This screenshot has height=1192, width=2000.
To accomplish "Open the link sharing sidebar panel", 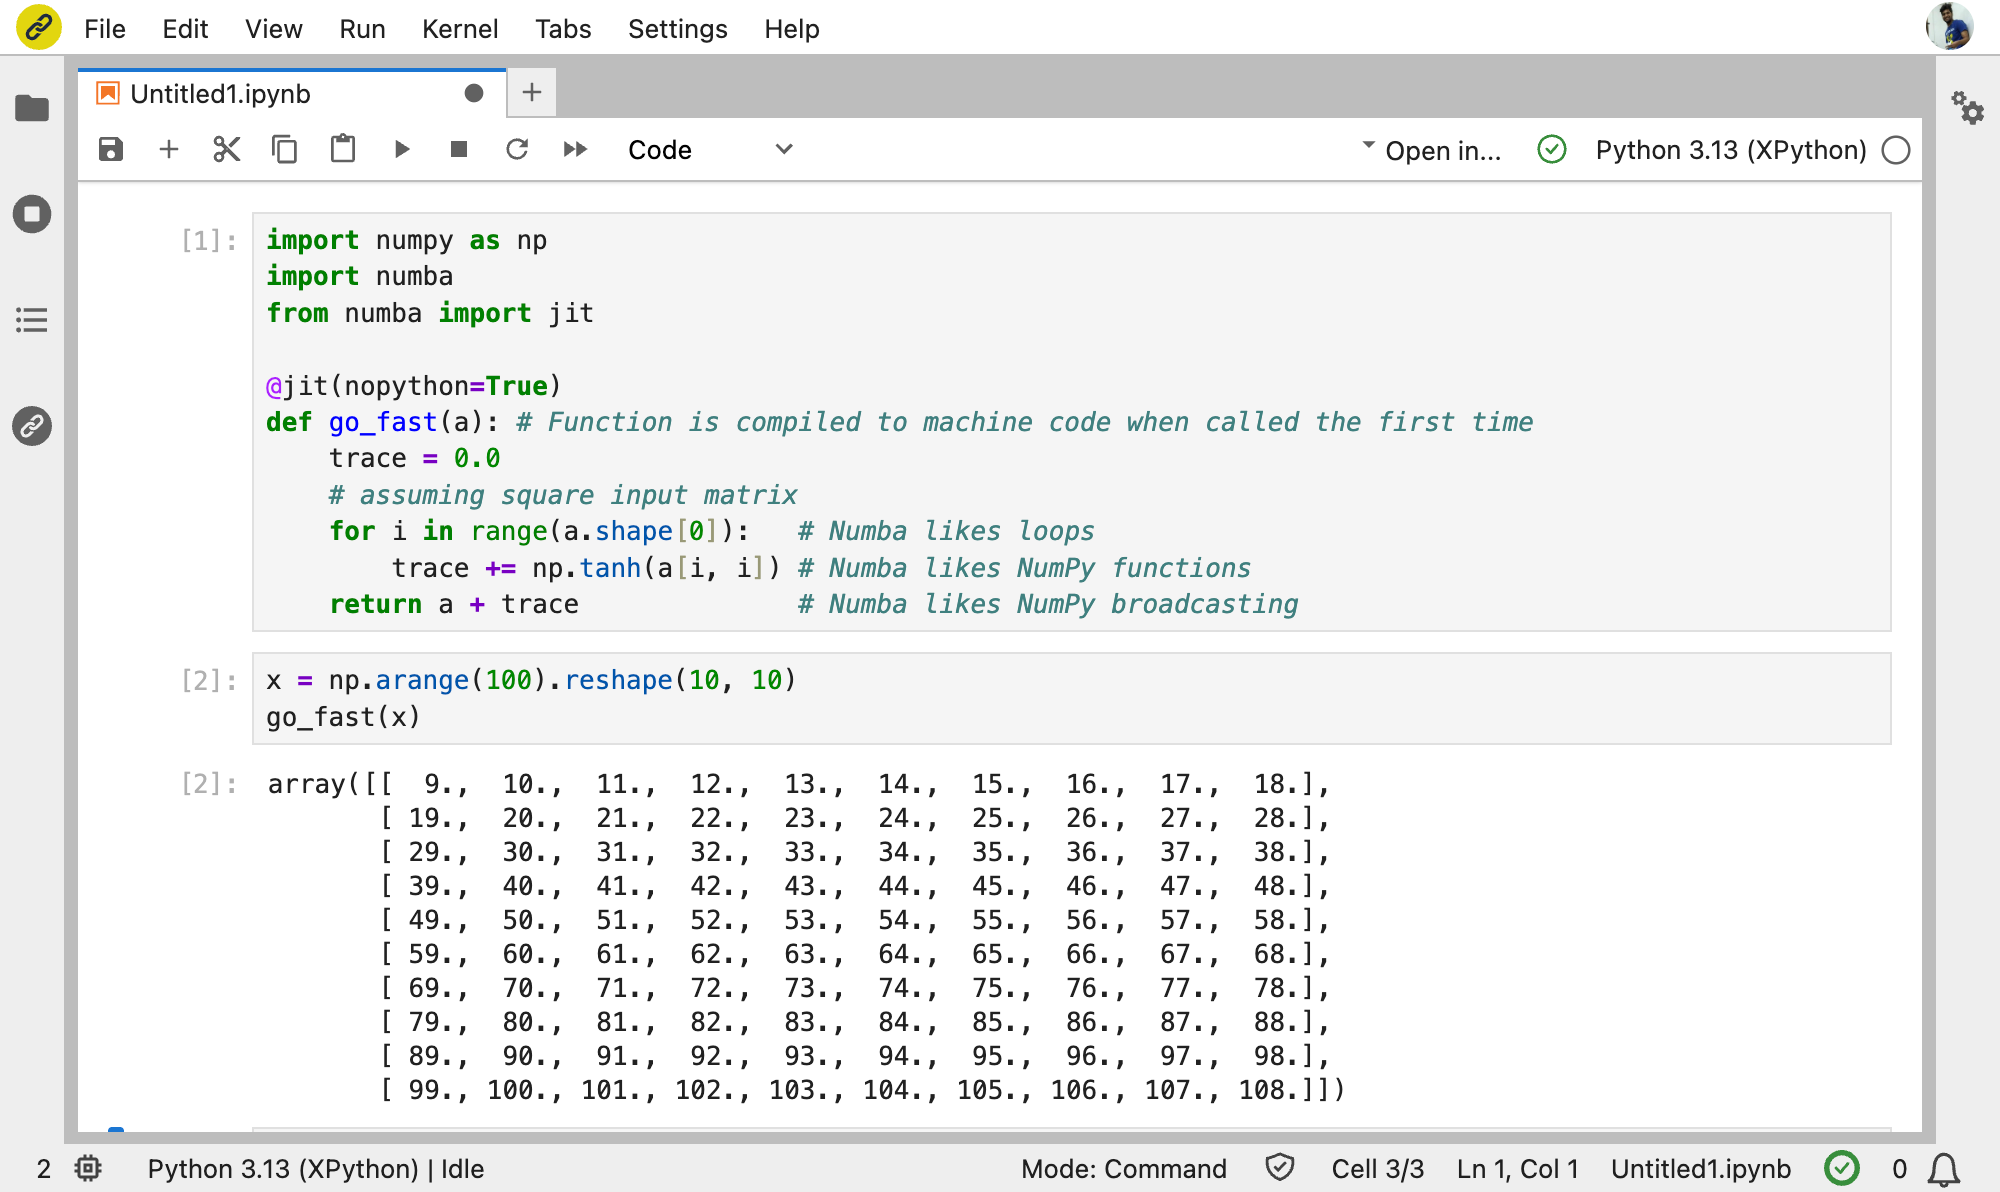I will (32, 426).
